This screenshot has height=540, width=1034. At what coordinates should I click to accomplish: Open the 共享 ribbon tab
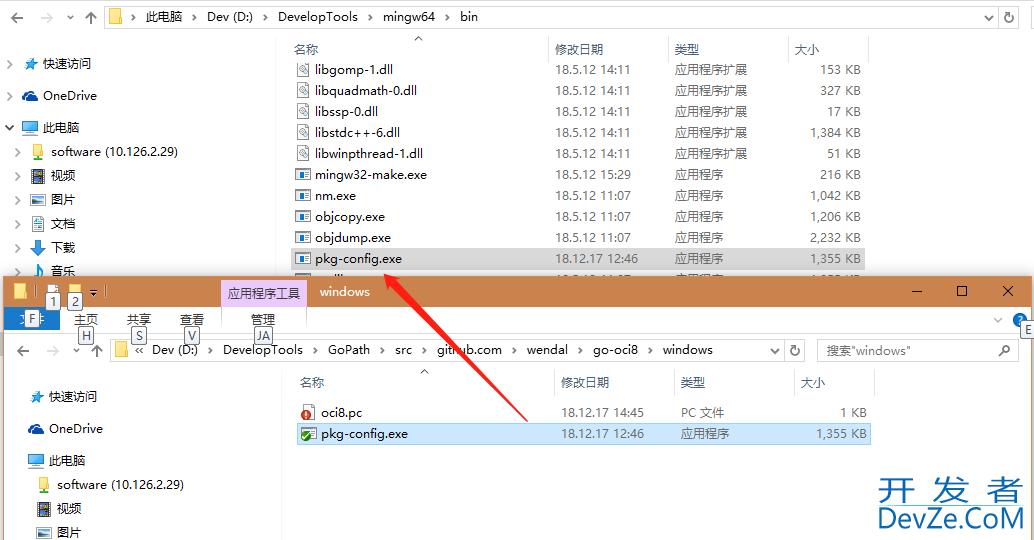coord(138,319)
